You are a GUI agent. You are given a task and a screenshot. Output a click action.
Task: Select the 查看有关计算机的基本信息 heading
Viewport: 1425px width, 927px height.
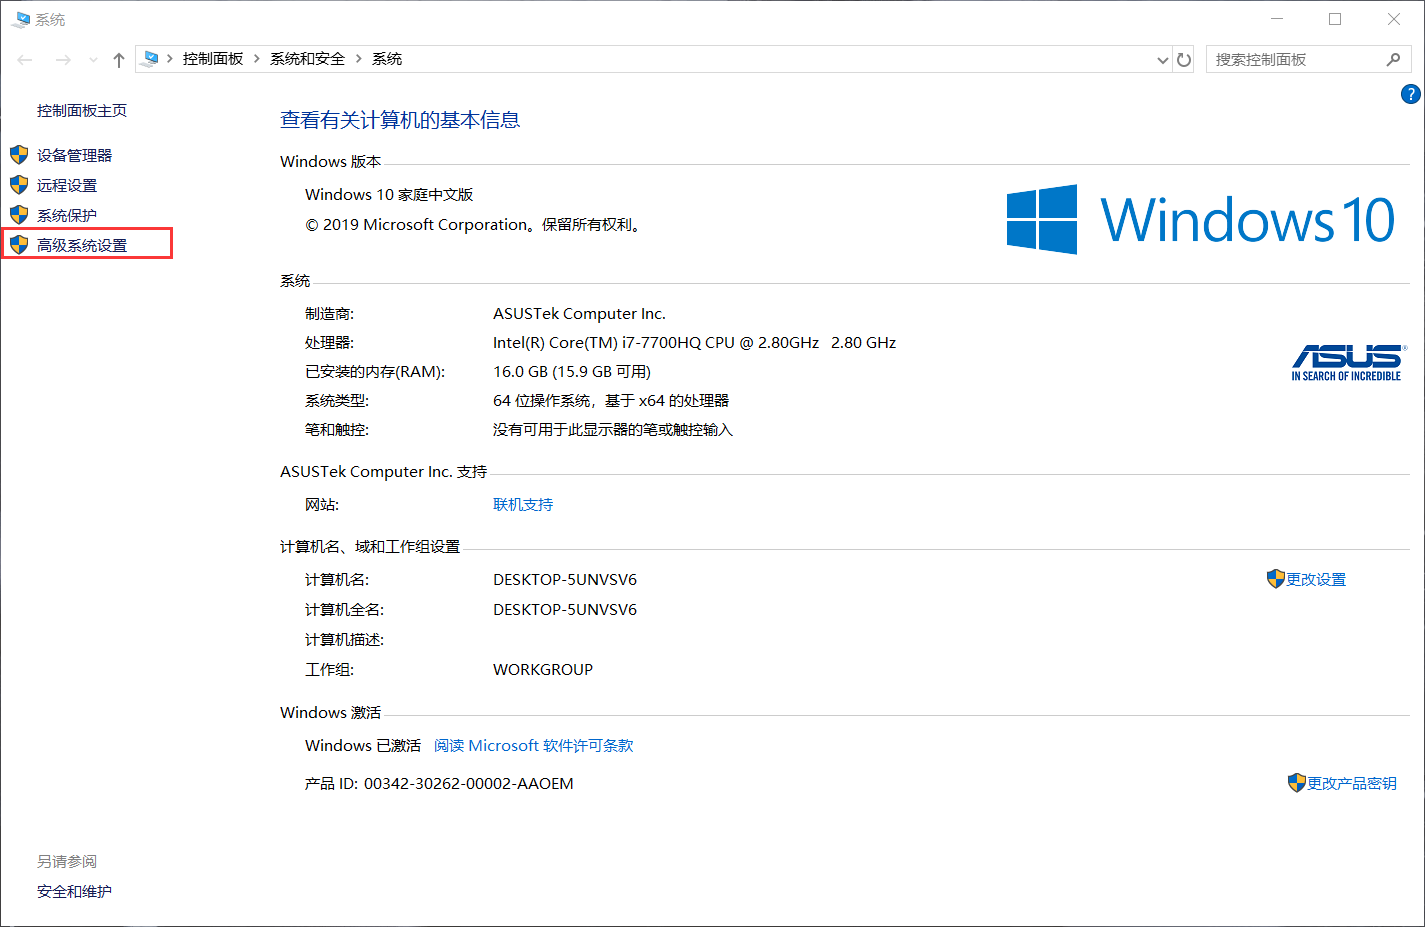pos(400,120)
